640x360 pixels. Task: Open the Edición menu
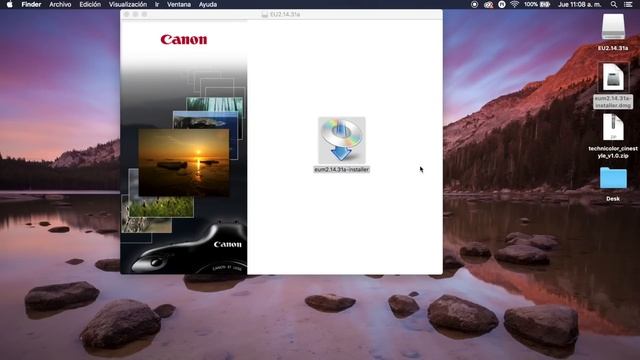coord(90,4)
